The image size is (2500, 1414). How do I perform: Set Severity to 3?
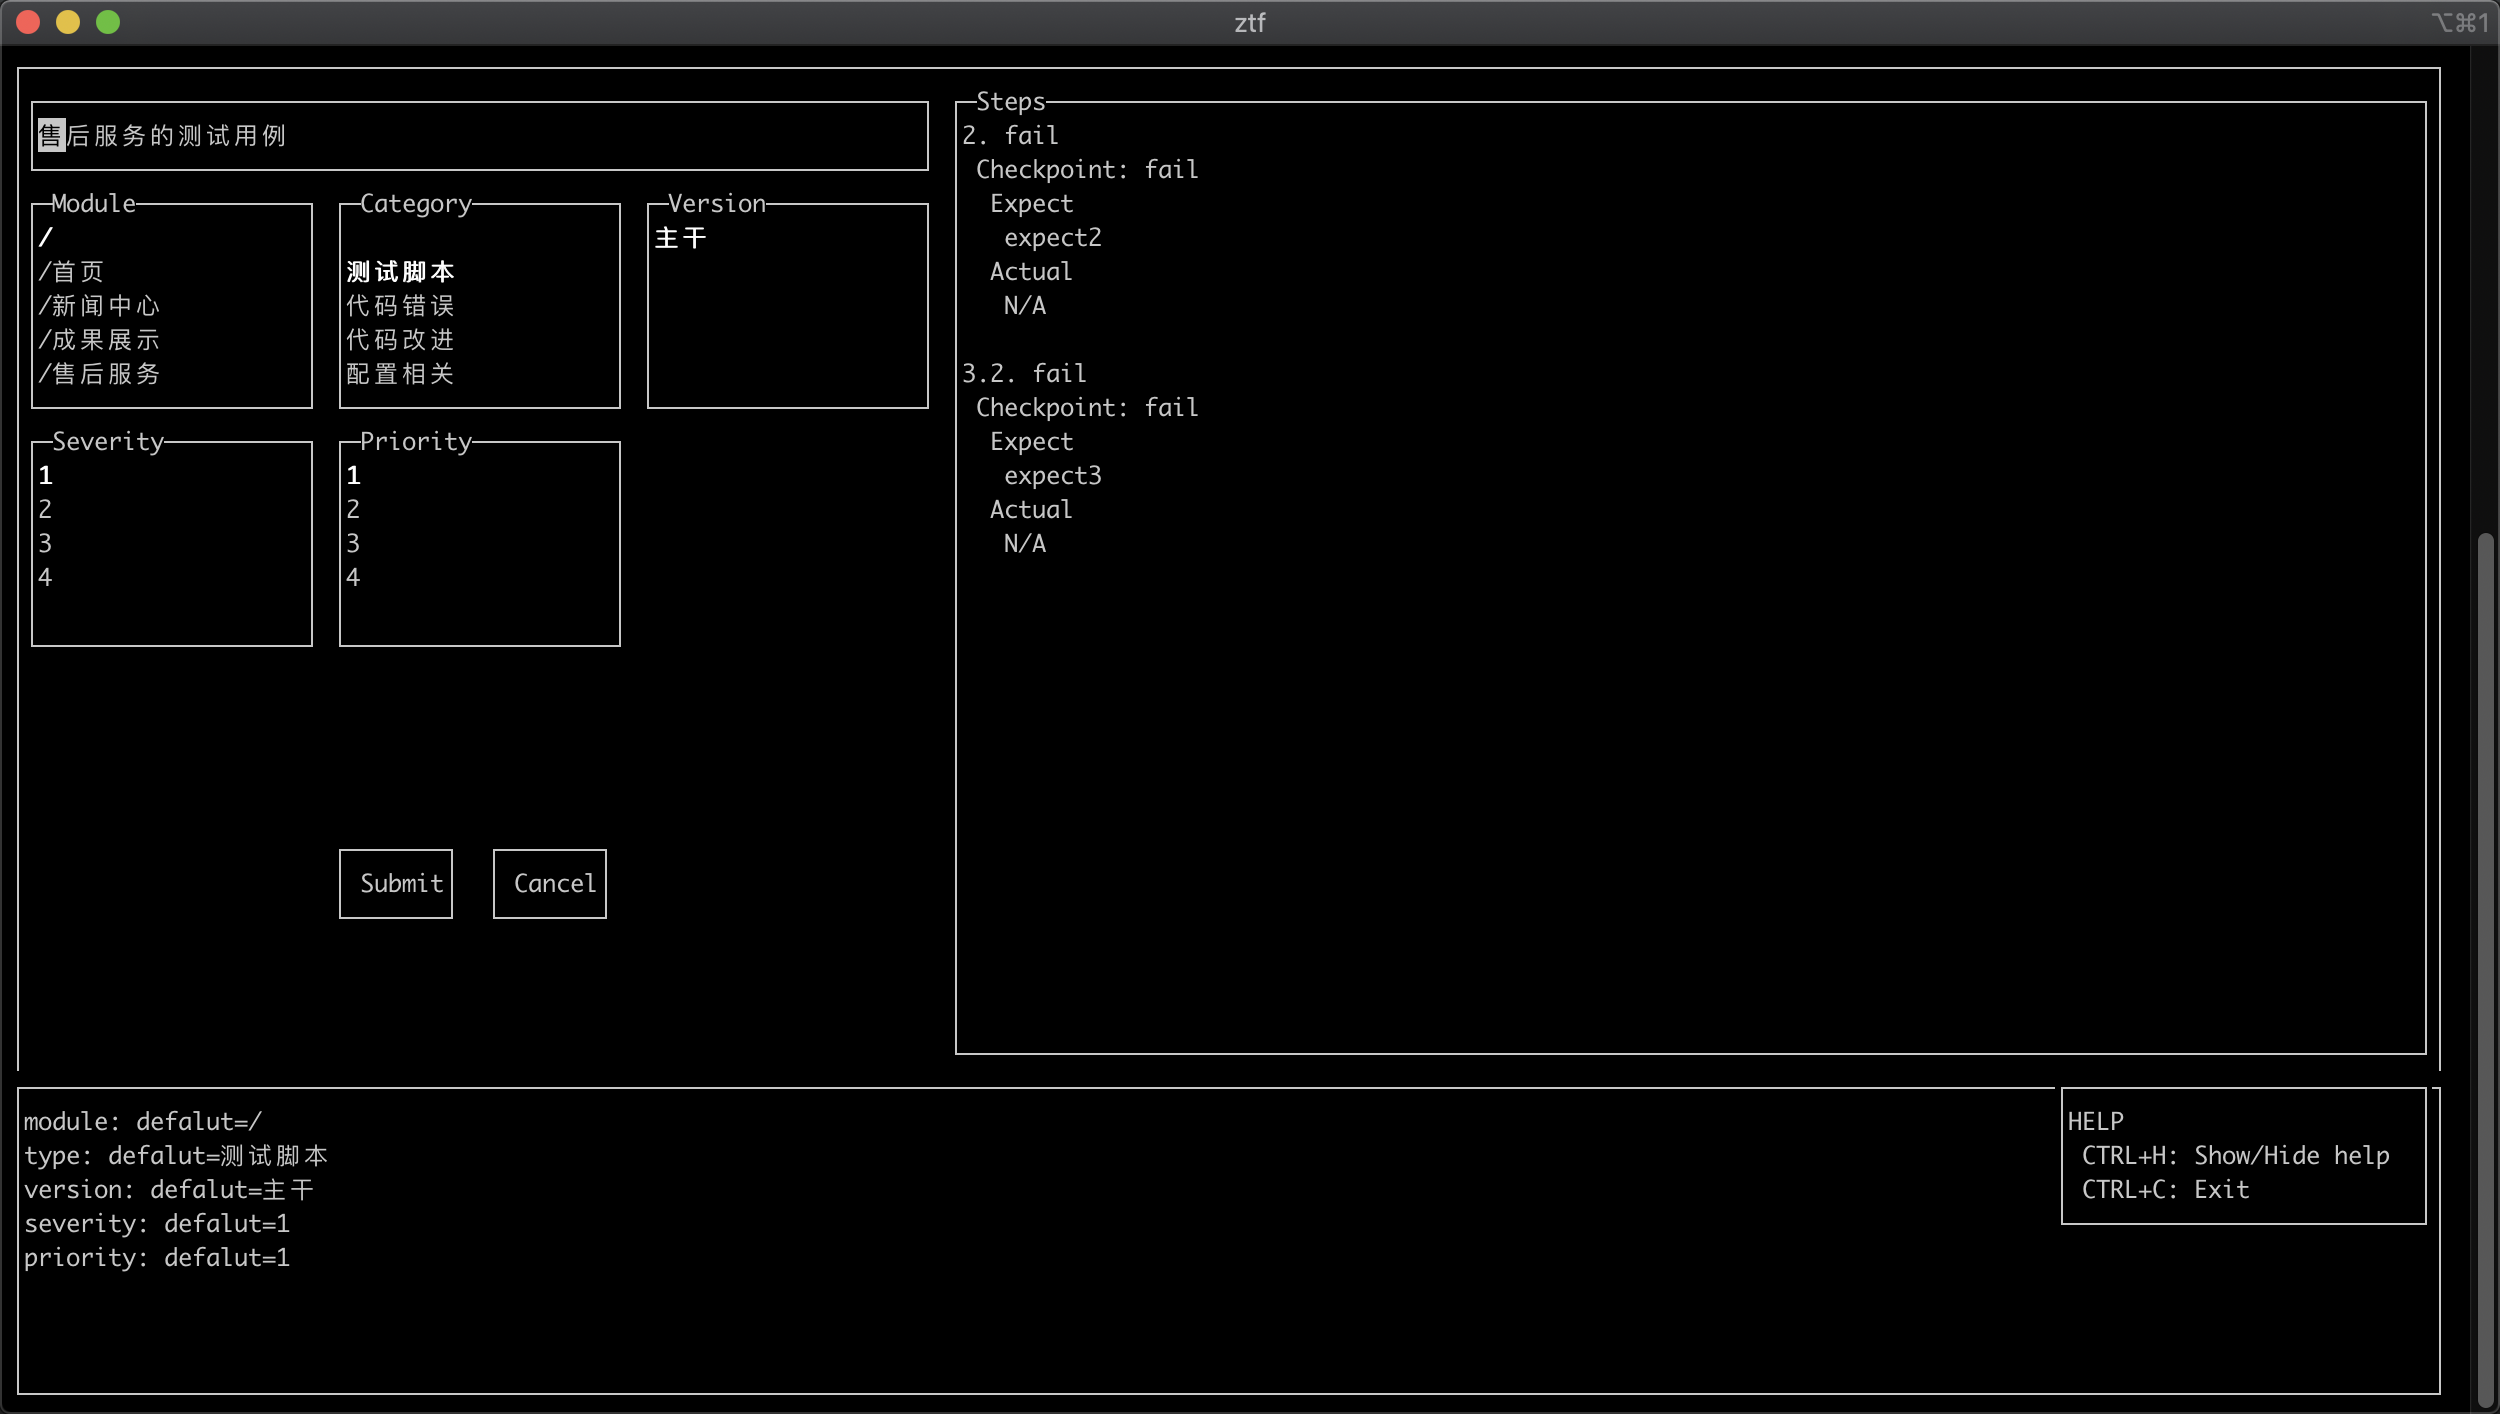point(45,544)
